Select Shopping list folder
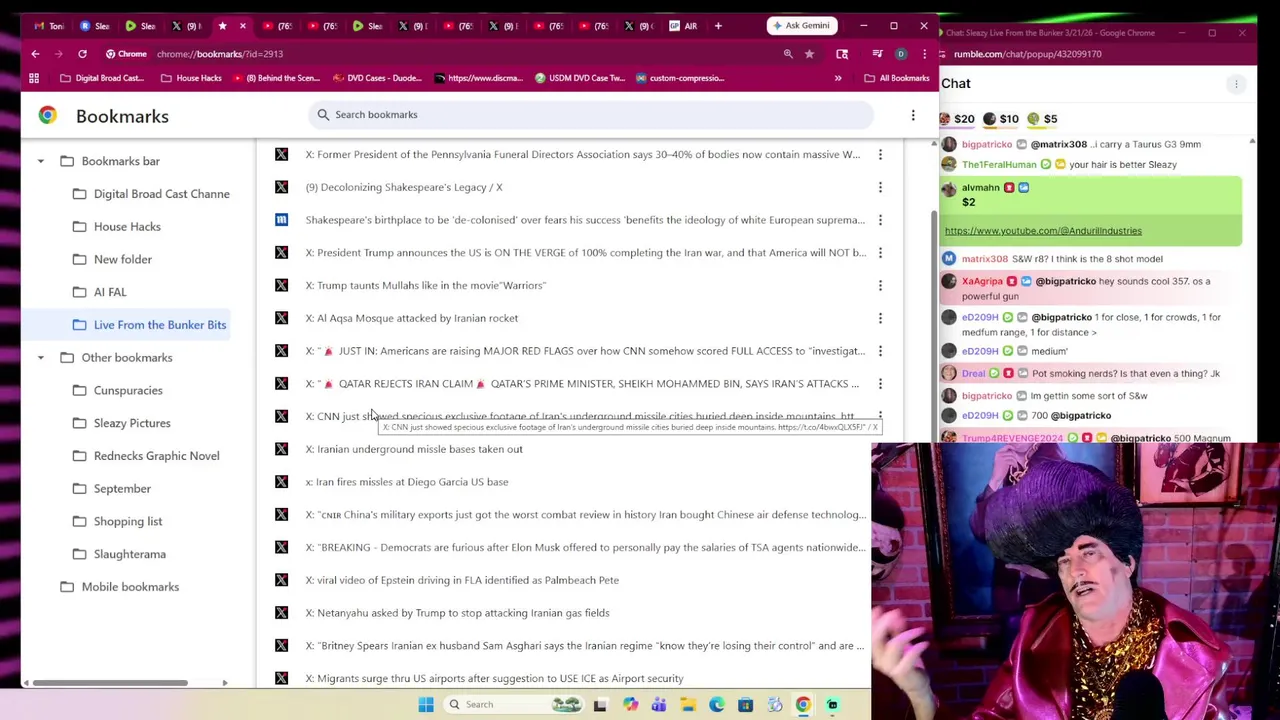This screenshot has height=720, width=1280. [117, 522]
